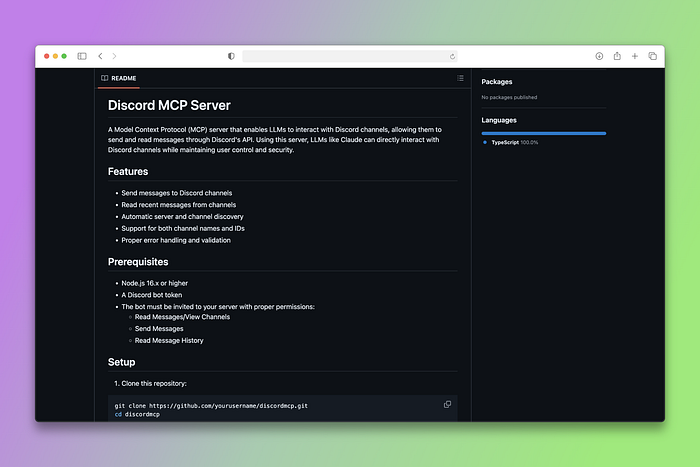Click 'Send messages to Discord channels' bullet

(x=177, y=193)
